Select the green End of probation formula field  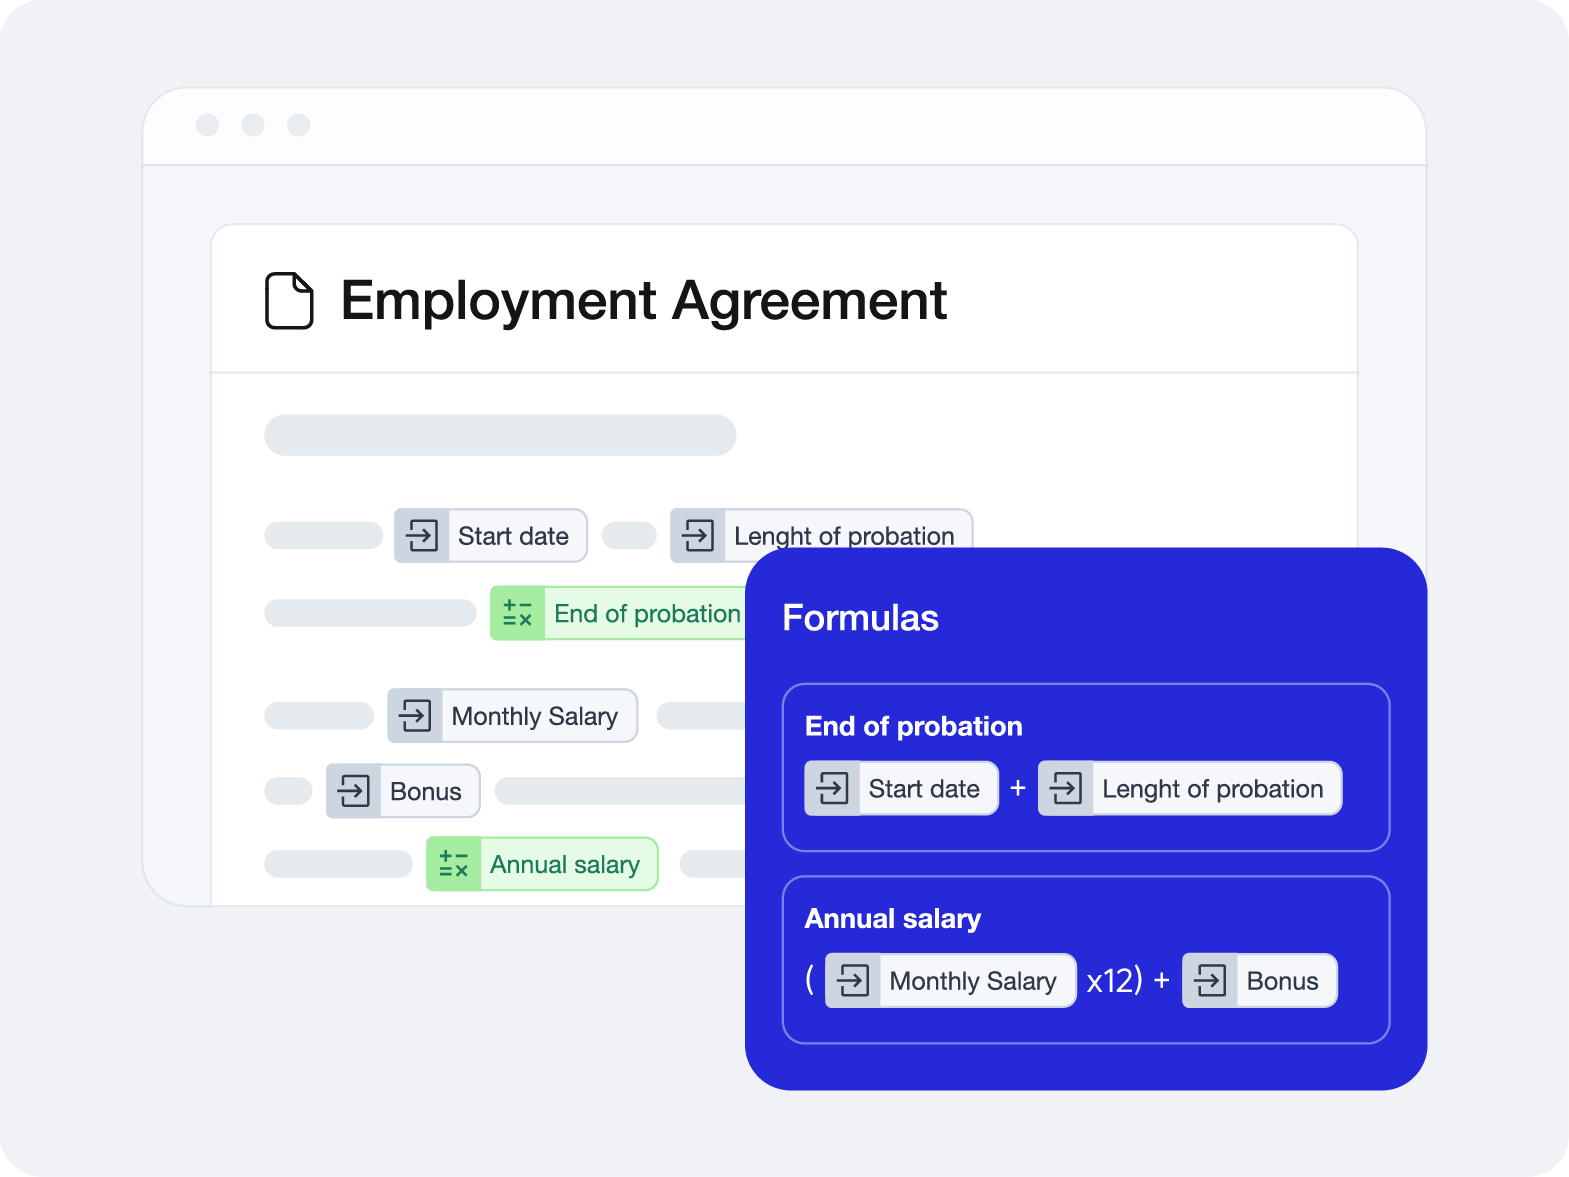646,613
